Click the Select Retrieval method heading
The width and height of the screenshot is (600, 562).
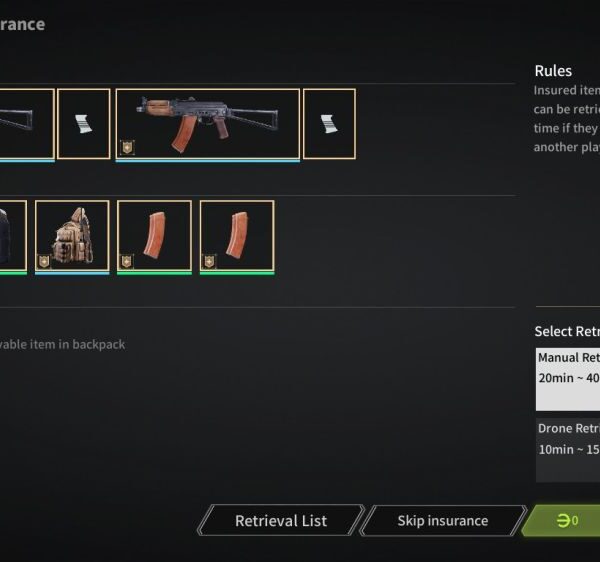click(567, 331)
